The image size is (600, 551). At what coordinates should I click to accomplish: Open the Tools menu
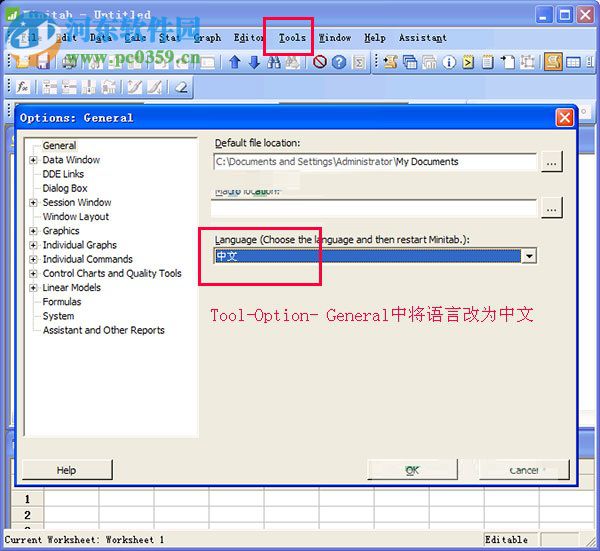coord(292,37)
